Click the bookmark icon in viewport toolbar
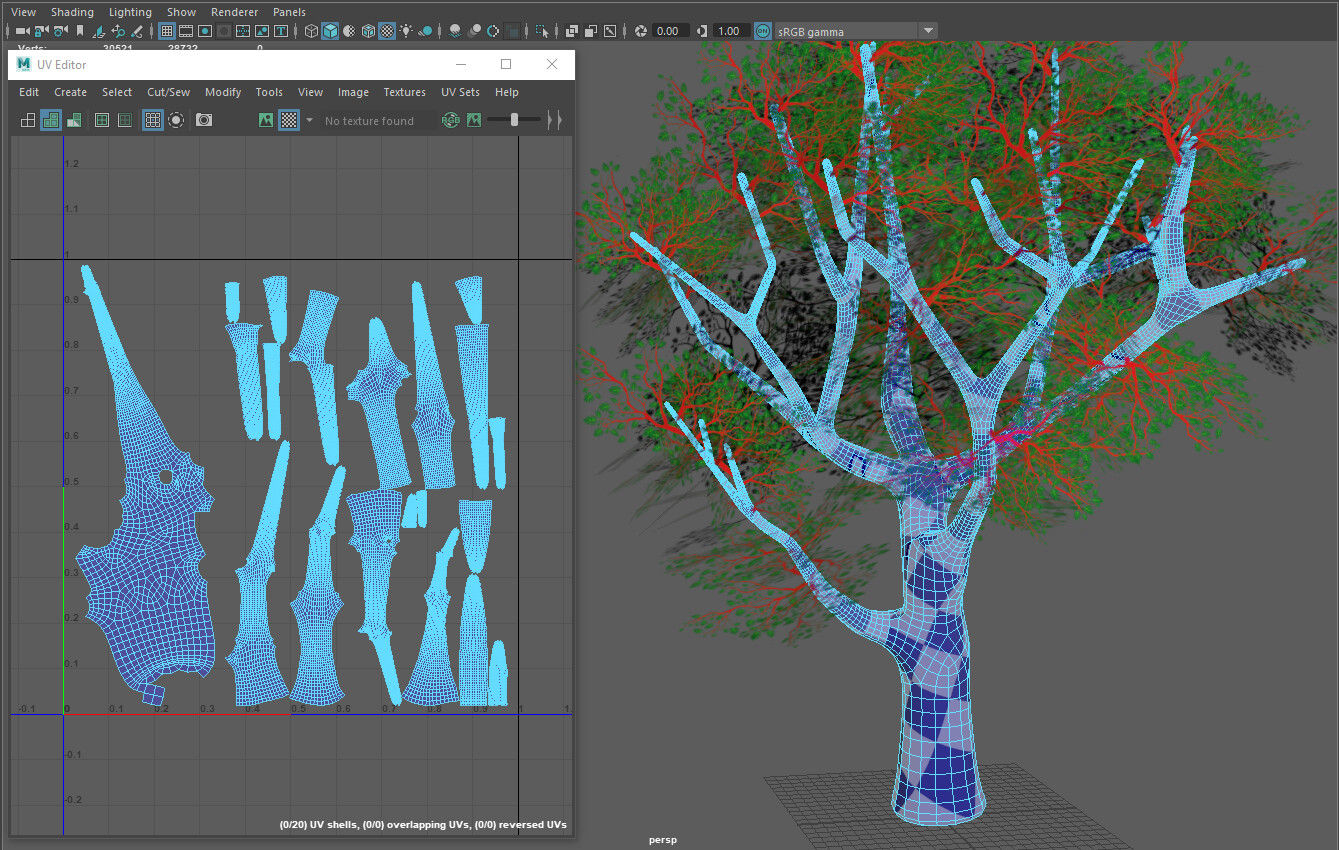Screen dimensions: 1339x850 coord(81,31)
